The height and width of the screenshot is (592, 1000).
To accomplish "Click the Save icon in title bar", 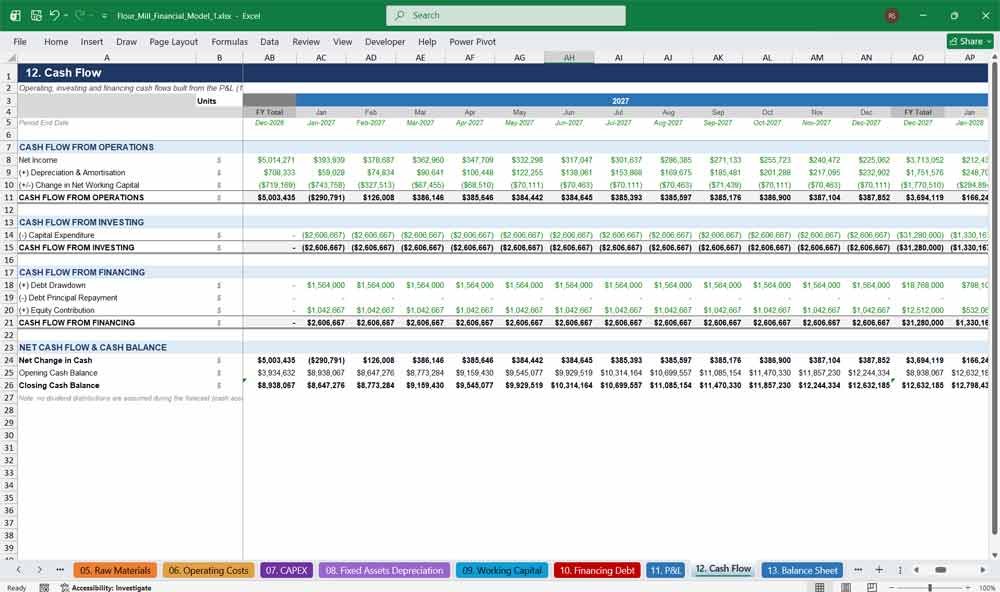I will click(36, 15).
